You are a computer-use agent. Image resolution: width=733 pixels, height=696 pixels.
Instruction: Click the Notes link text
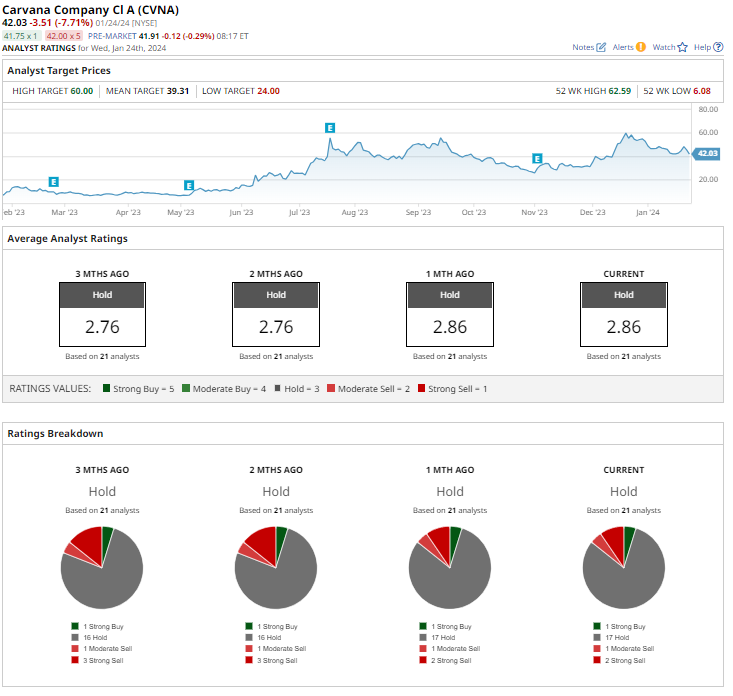(583, 47)
